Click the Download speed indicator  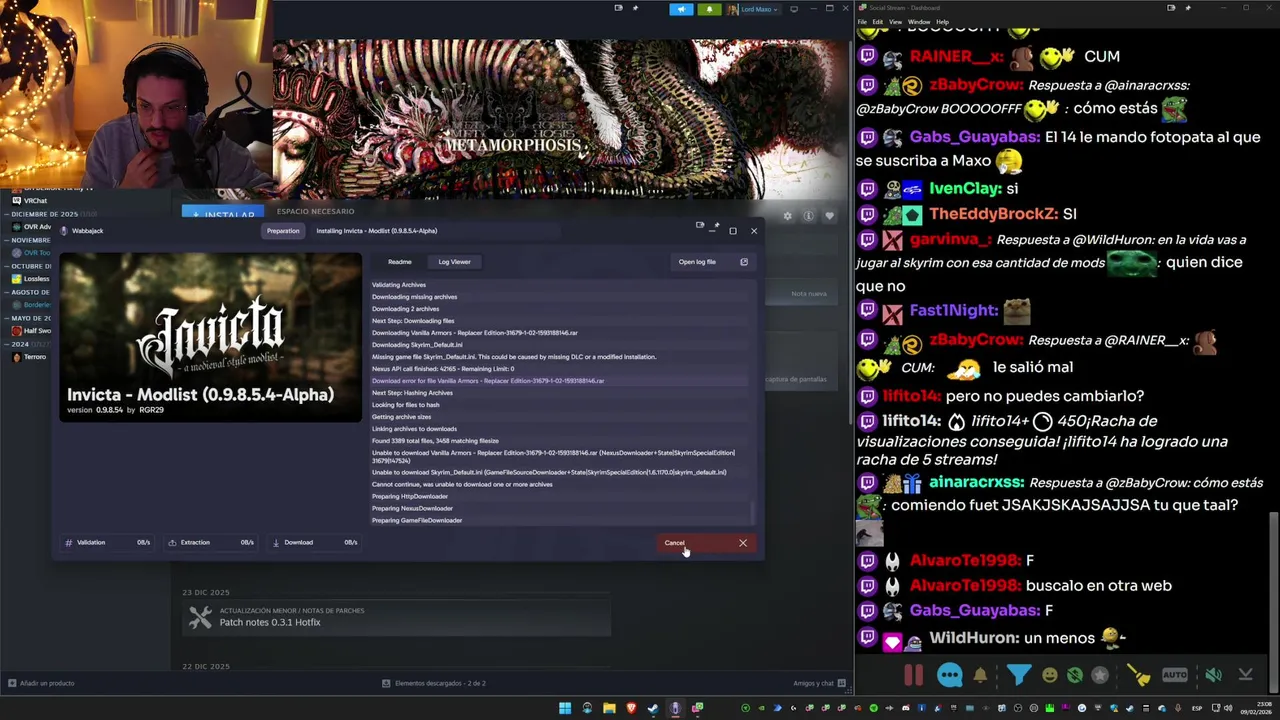coord(315,542)
